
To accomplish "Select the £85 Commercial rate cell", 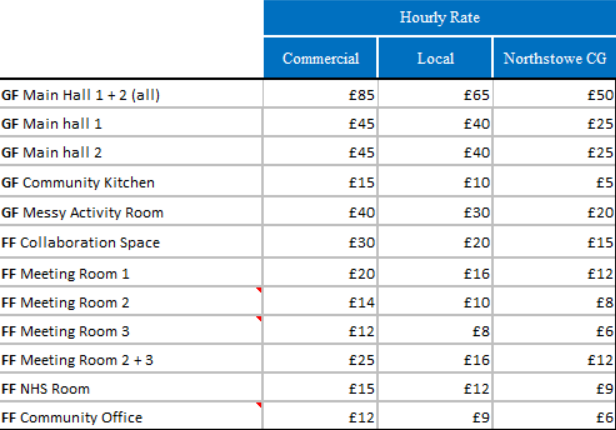I will pos(321,96).
